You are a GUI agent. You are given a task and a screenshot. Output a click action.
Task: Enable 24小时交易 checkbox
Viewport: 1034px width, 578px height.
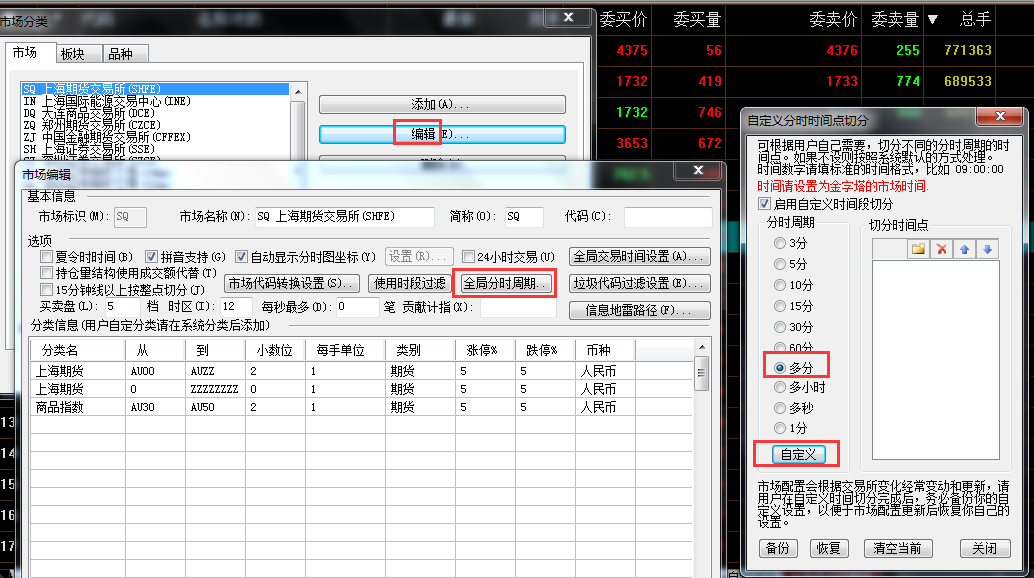(x=468, y=257)
